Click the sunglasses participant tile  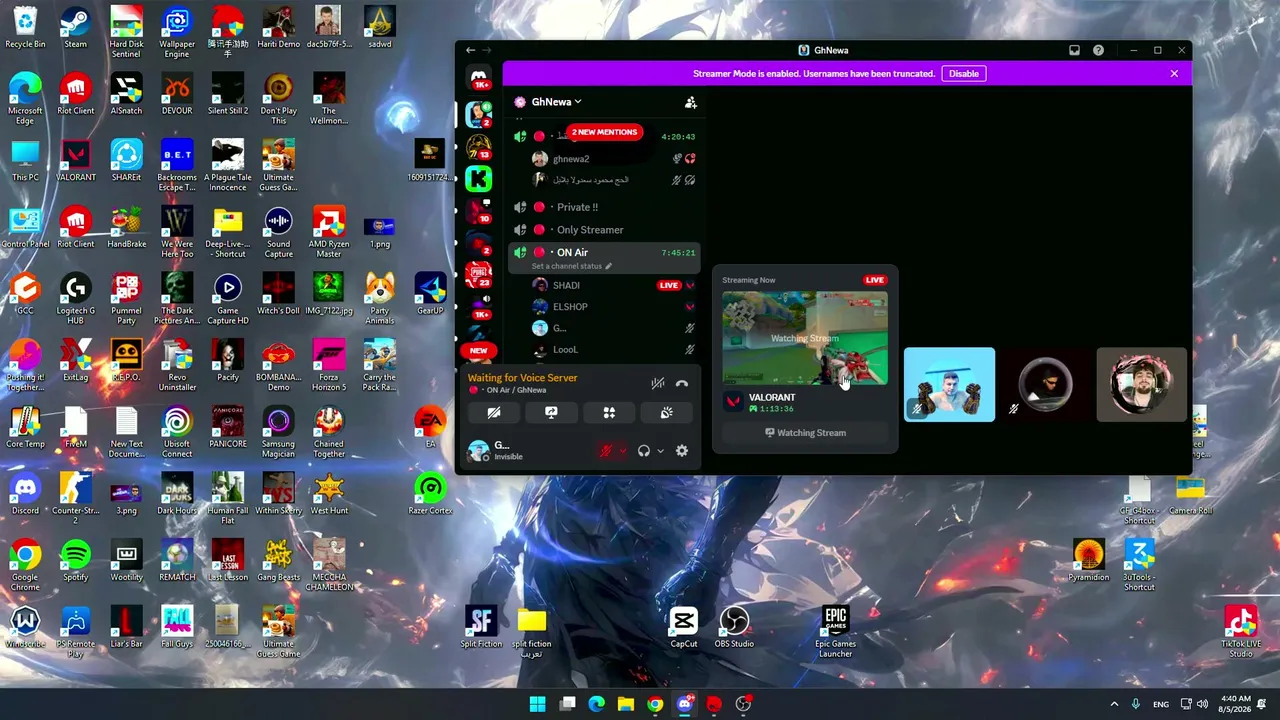[1045, 385]
